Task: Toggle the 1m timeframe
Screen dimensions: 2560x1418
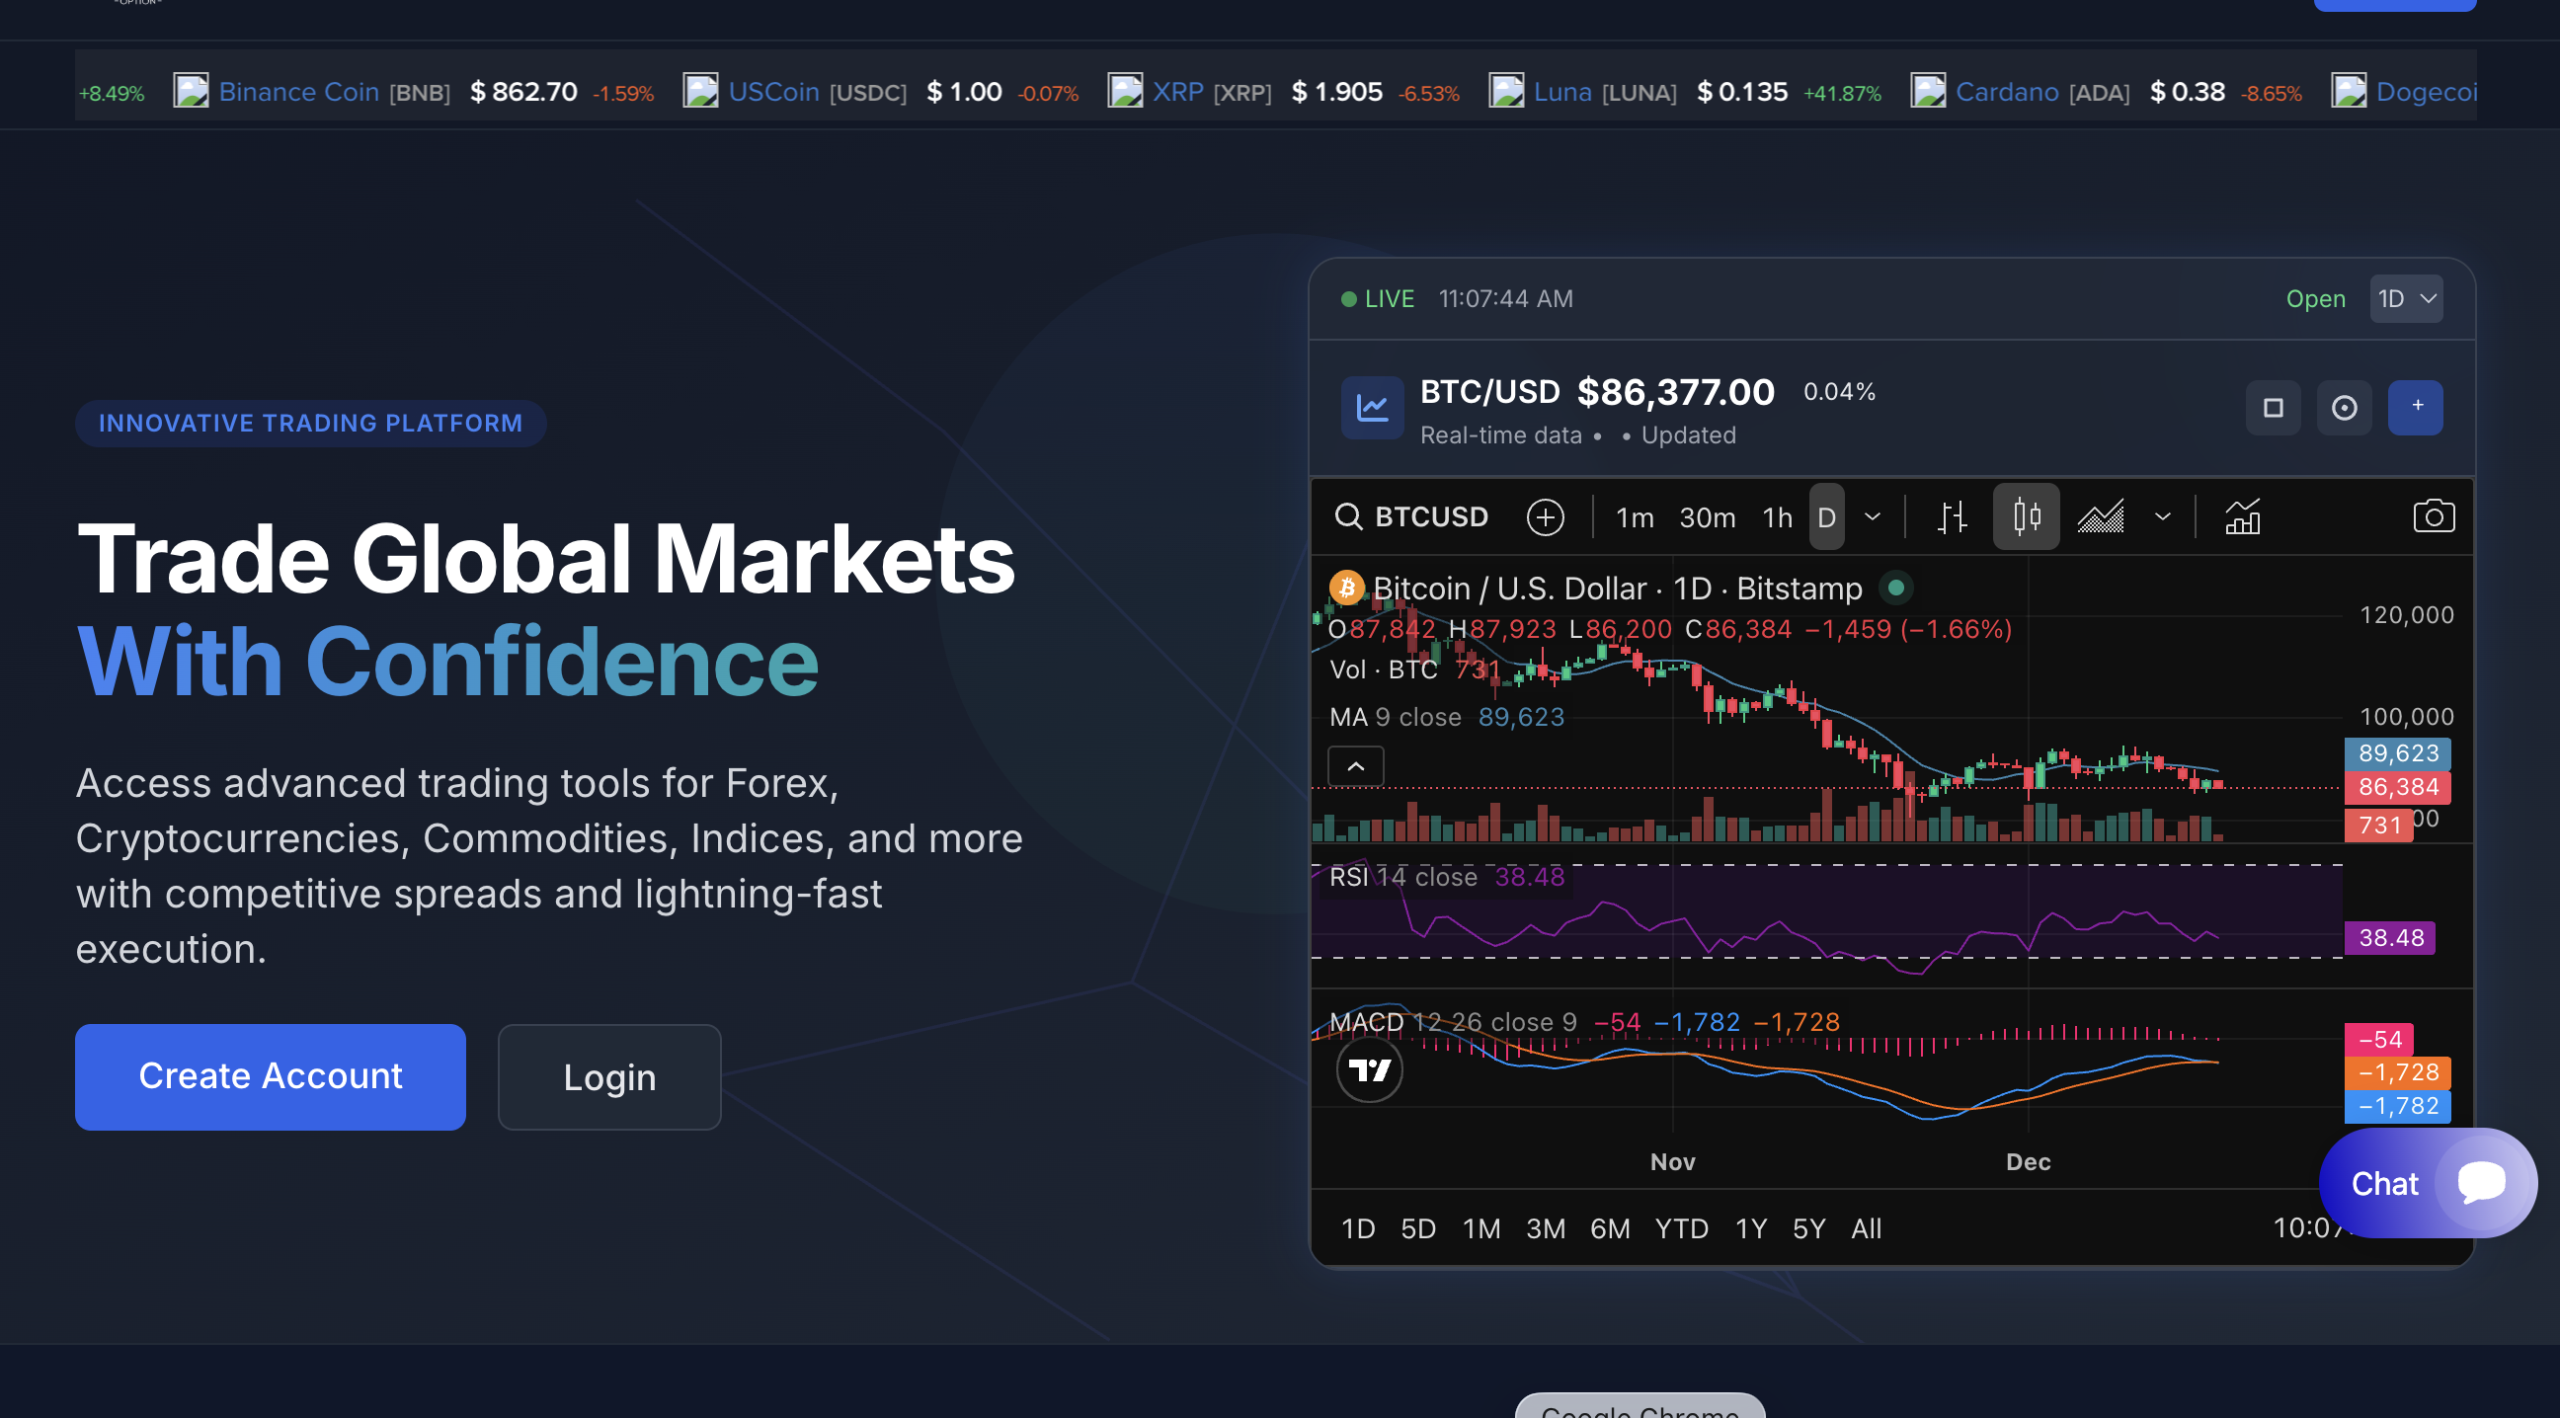Action: [1634, 517]
